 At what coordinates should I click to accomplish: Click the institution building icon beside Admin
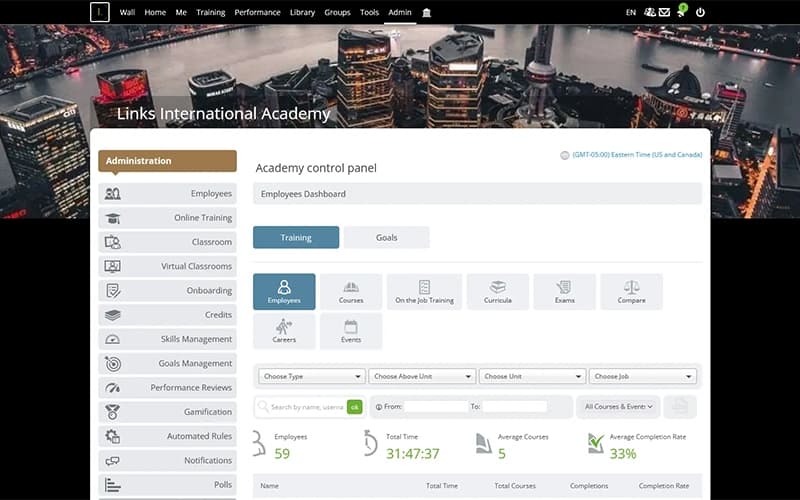pyautogui.click(x=427, y=12)
